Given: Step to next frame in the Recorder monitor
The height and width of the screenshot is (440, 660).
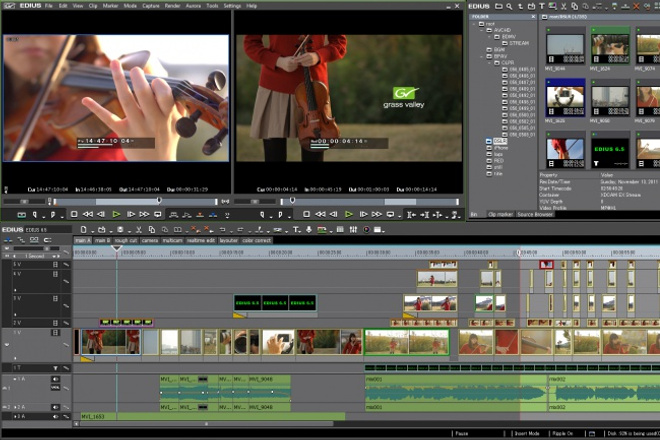Looking at the screenshot, I should point(363,214).
